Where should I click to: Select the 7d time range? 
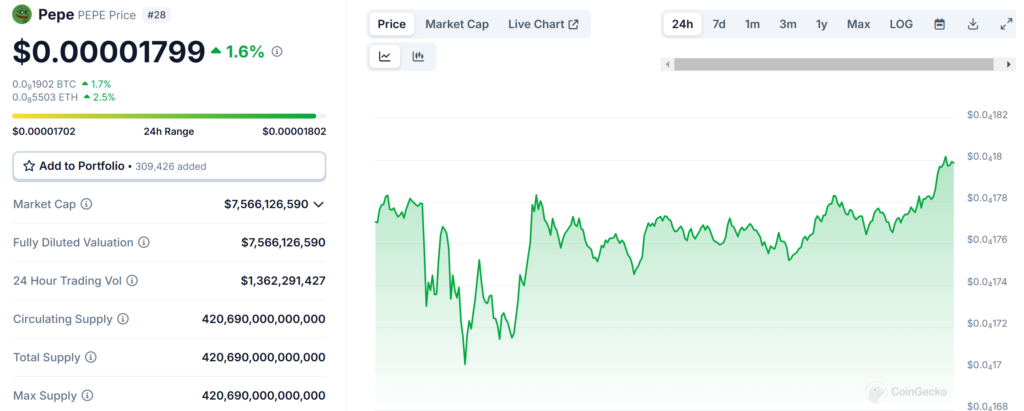click(x=719, y=24)
